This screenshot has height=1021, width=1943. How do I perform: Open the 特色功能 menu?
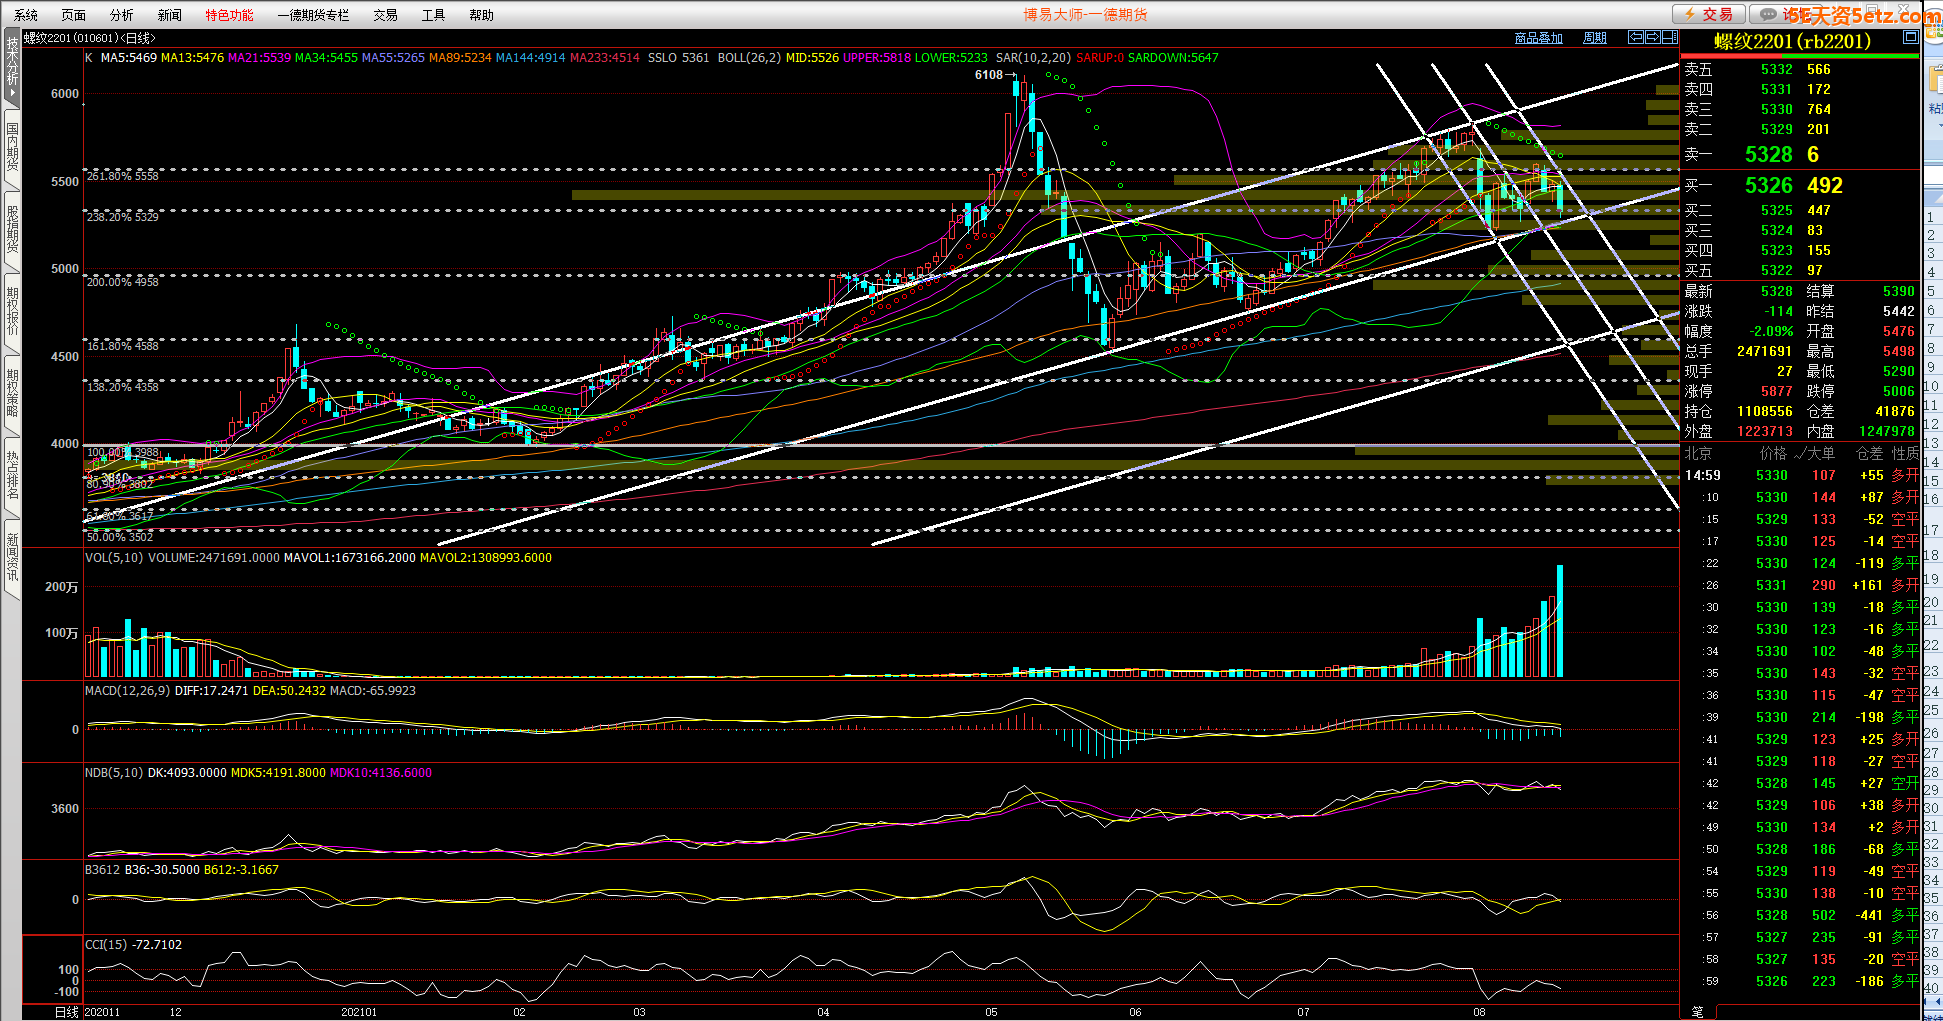(229, 15)
